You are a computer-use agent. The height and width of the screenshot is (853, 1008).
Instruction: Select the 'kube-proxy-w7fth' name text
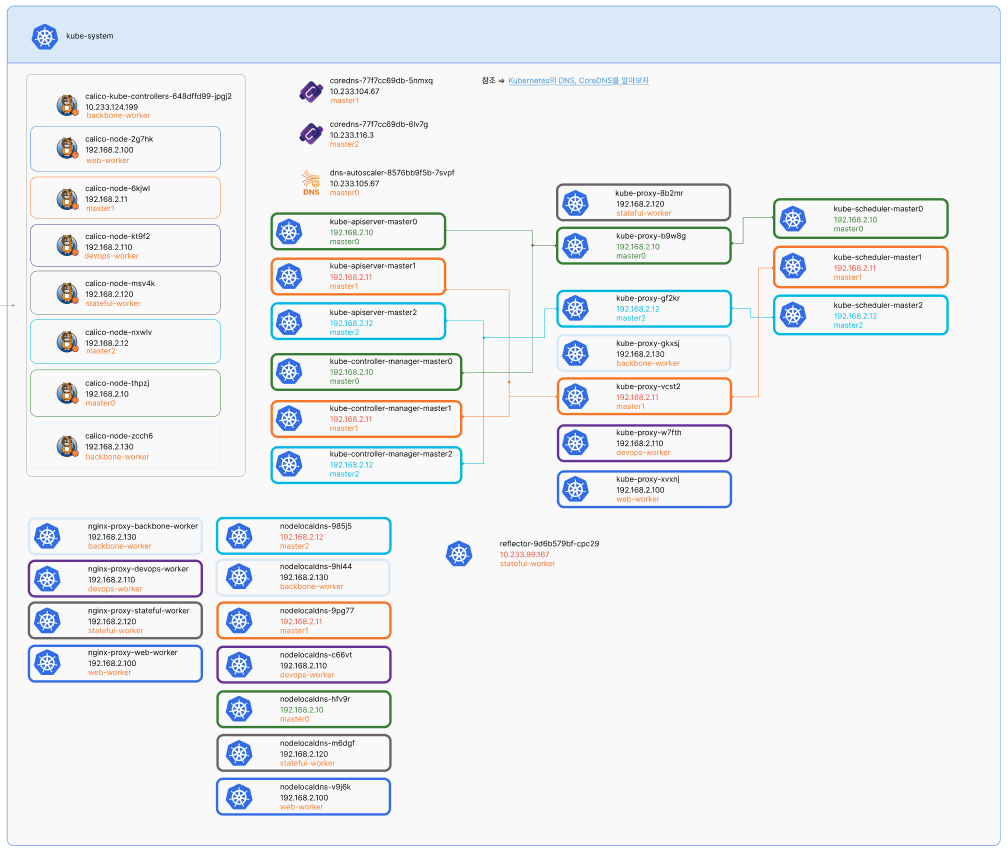point(649,433)
